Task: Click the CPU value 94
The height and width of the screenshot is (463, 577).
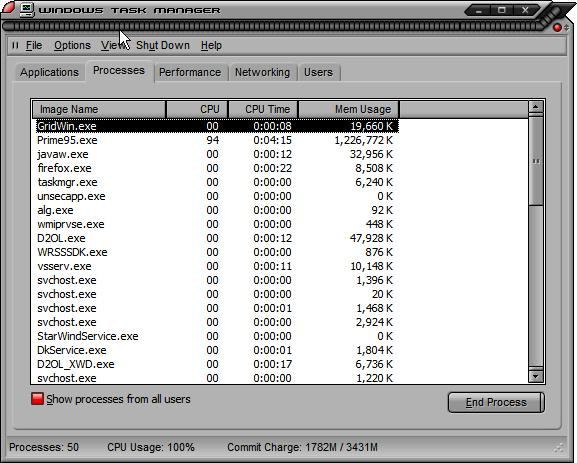Action: tap(212, 140)
